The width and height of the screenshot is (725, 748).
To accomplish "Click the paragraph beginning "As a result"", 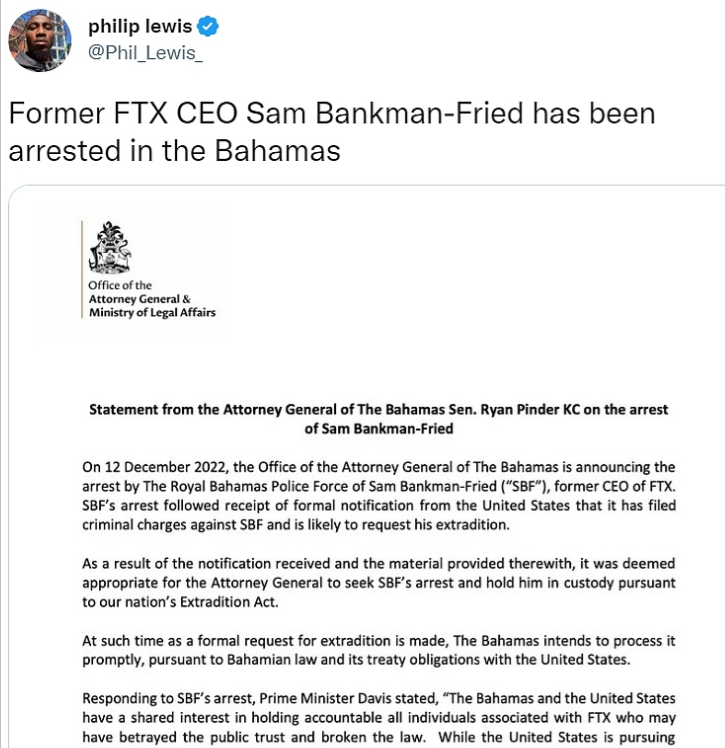I will [x=378, y=580].
